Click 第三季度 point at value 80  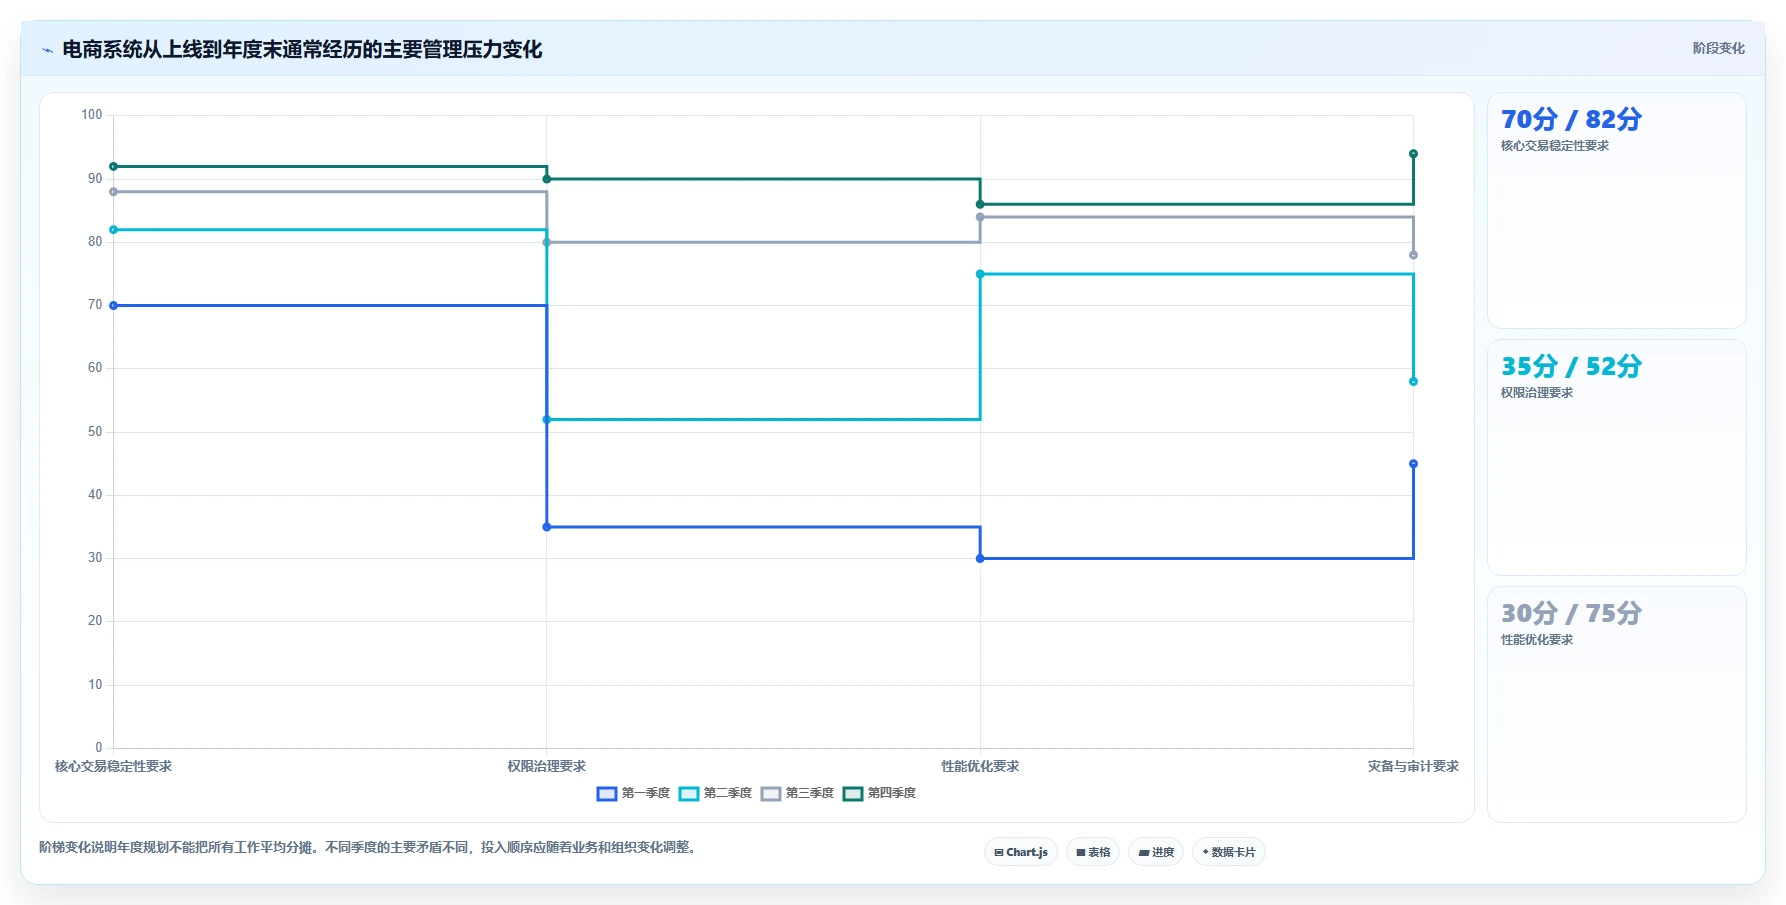click(547, 243)
